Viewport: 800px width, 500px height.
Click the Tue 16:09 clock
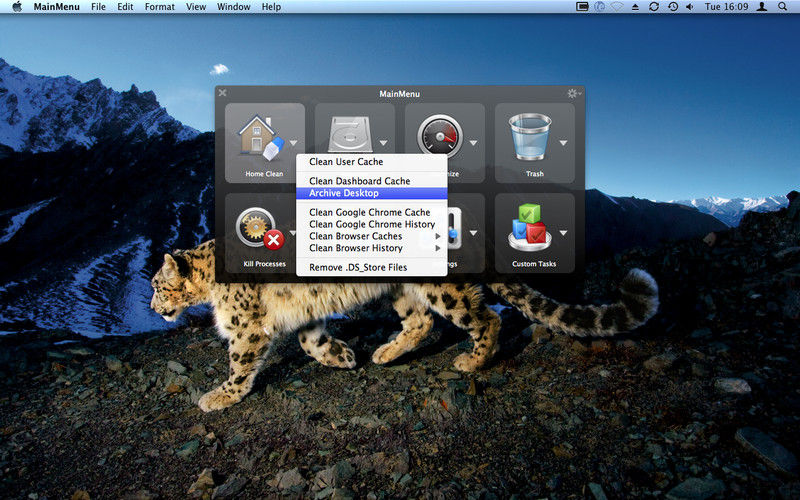(x=727, y=7)
